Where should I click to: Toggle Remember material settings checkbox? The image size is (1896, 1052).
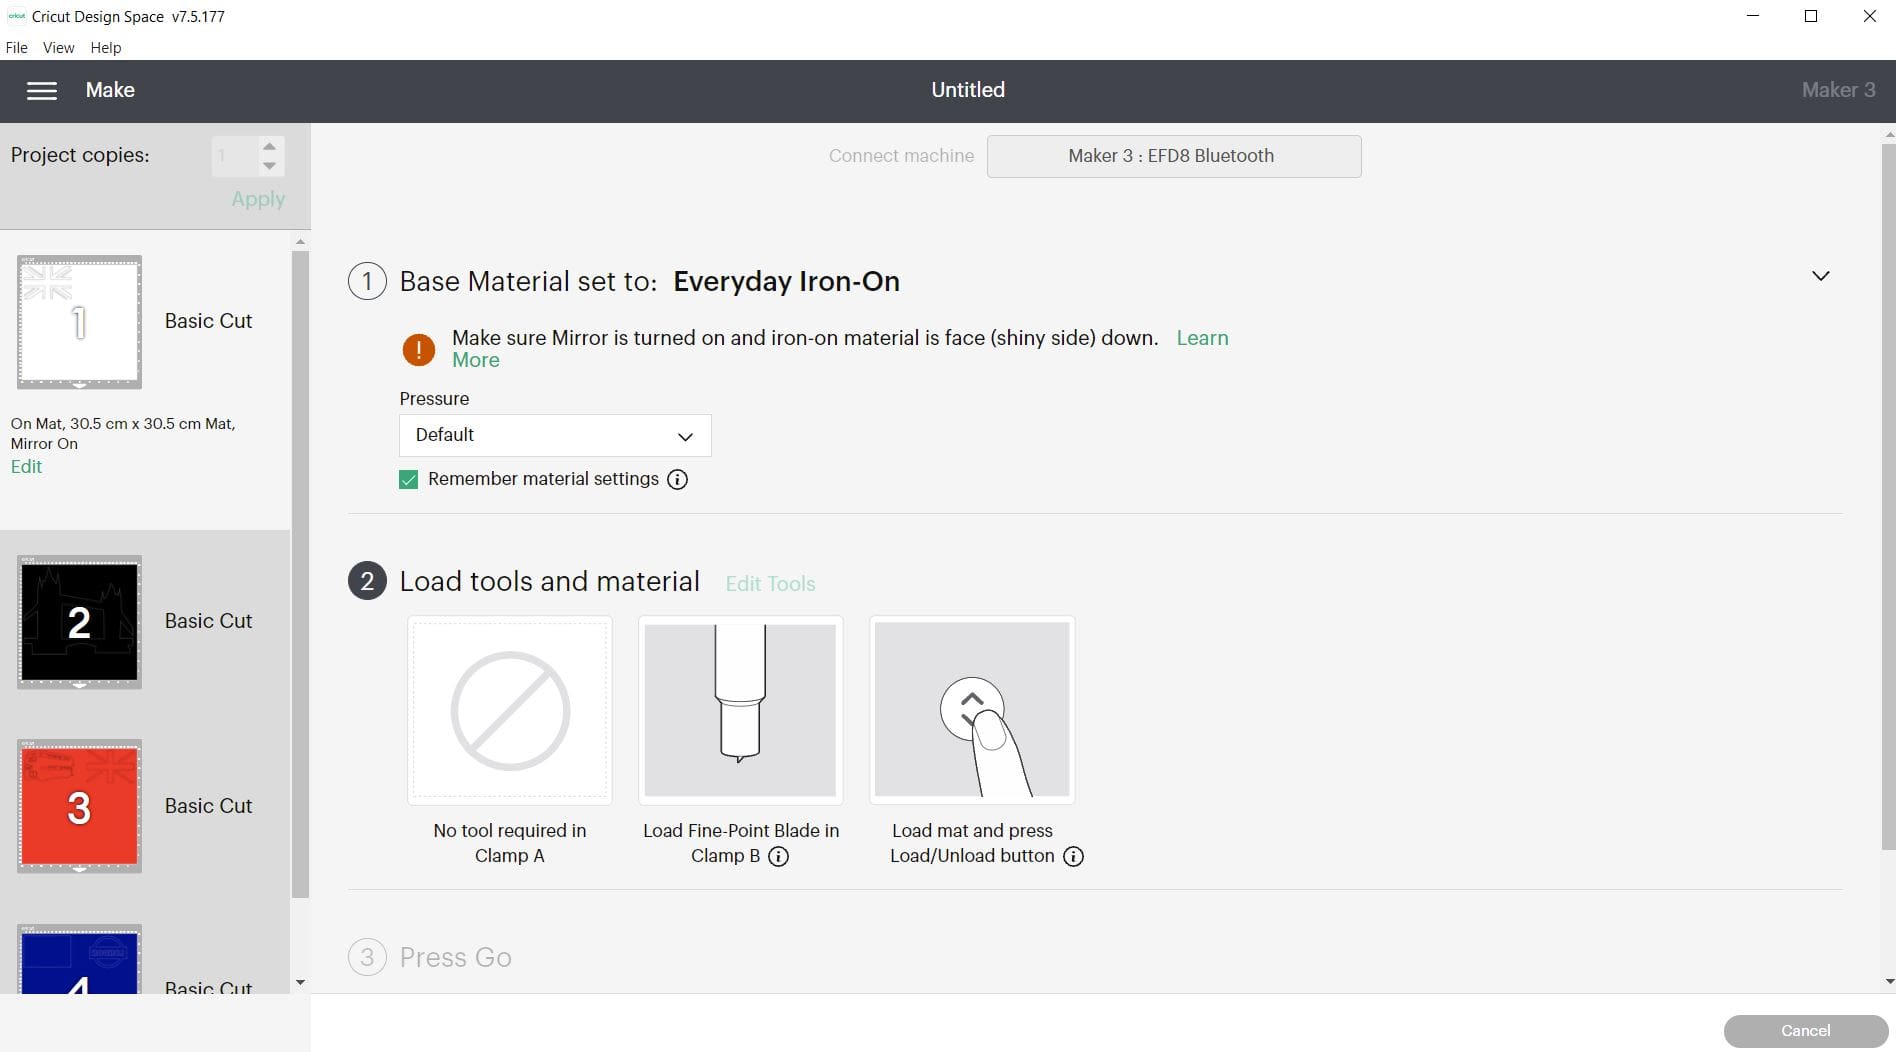pyautogui.click(x=408, y=480)
